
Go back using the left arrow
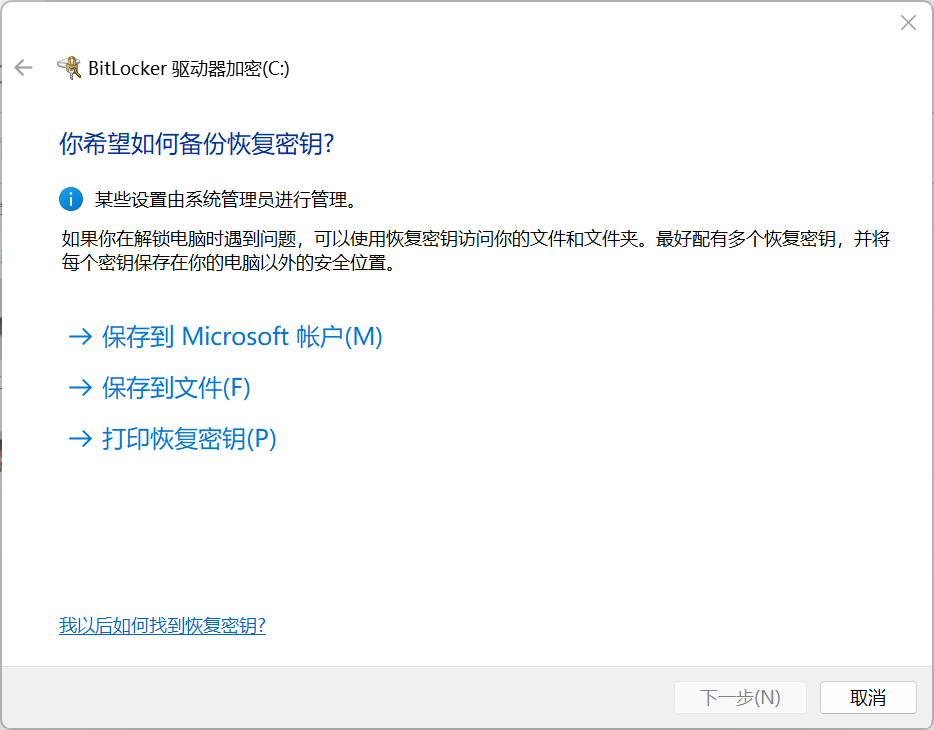point(23,68)
